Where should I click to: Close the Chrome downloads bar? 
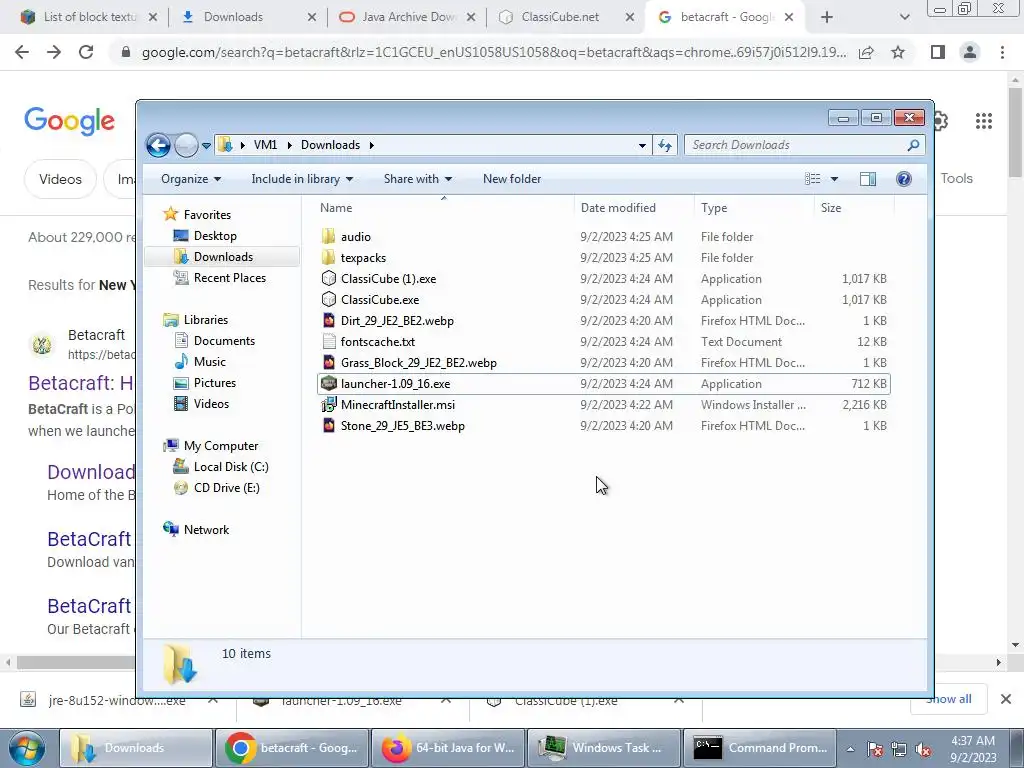(1006, 699)
